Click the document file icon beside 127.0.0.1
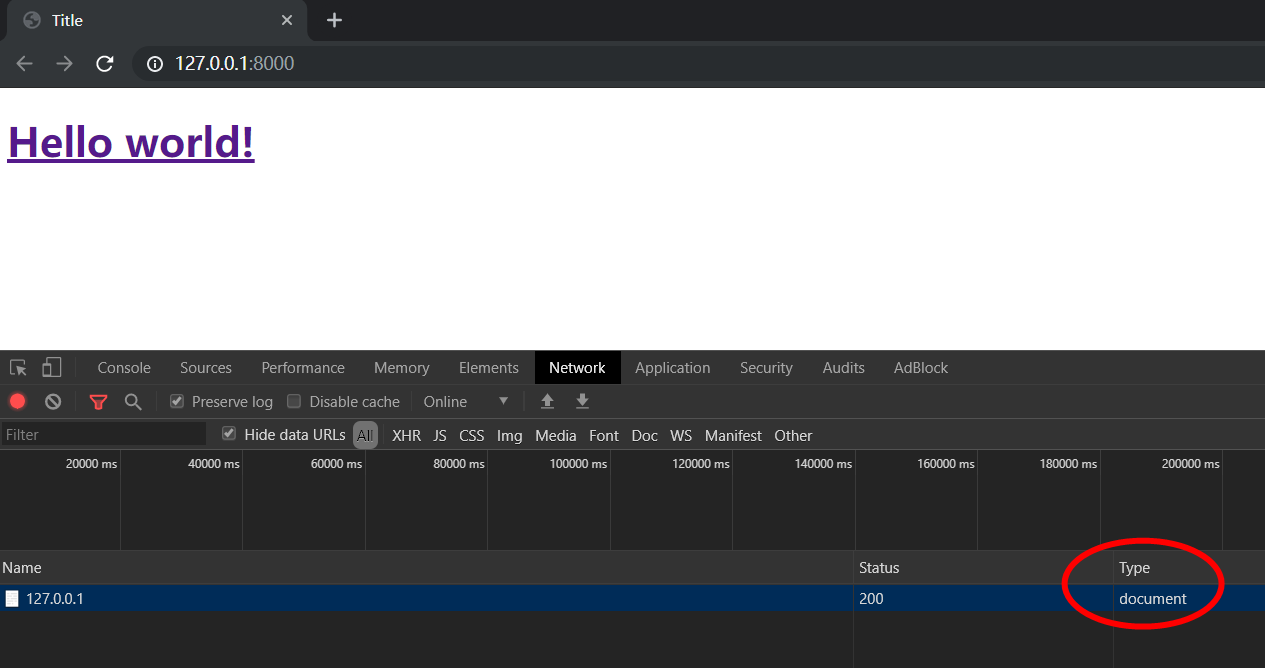This screenshot has width=1265, height=668. 12,599
